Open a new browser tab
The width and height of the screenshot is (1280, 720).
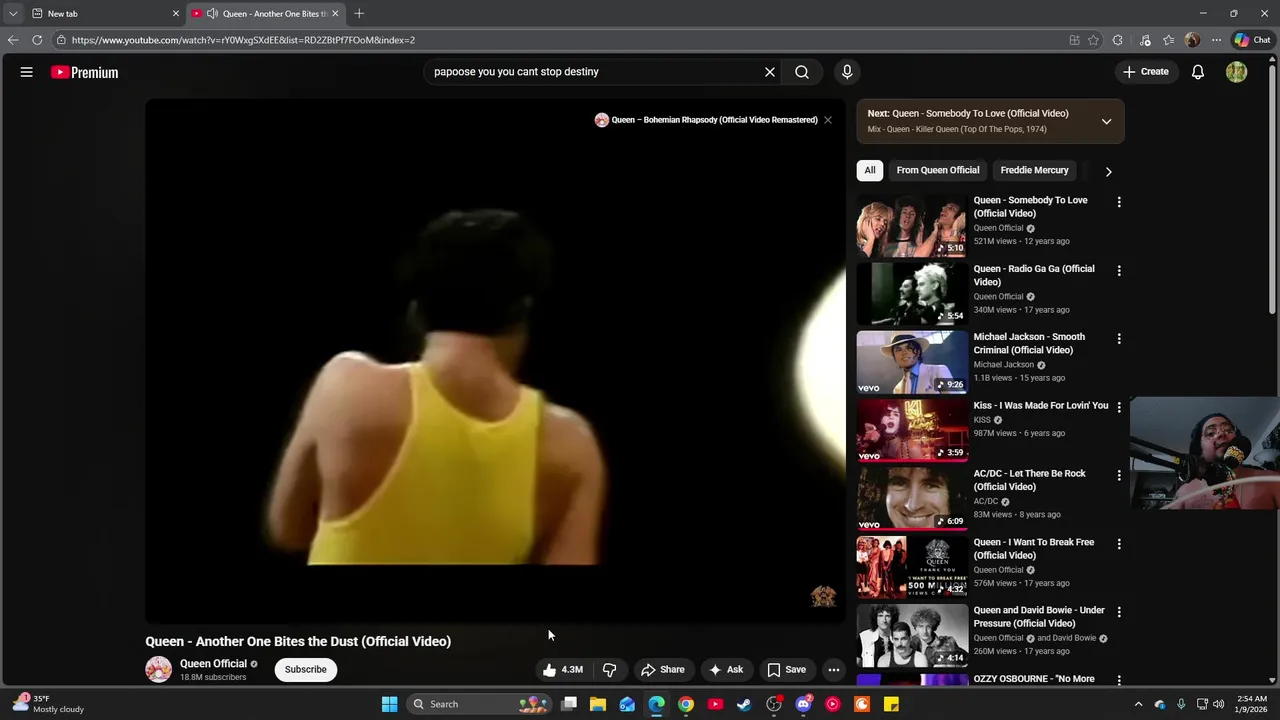point(359,13)
